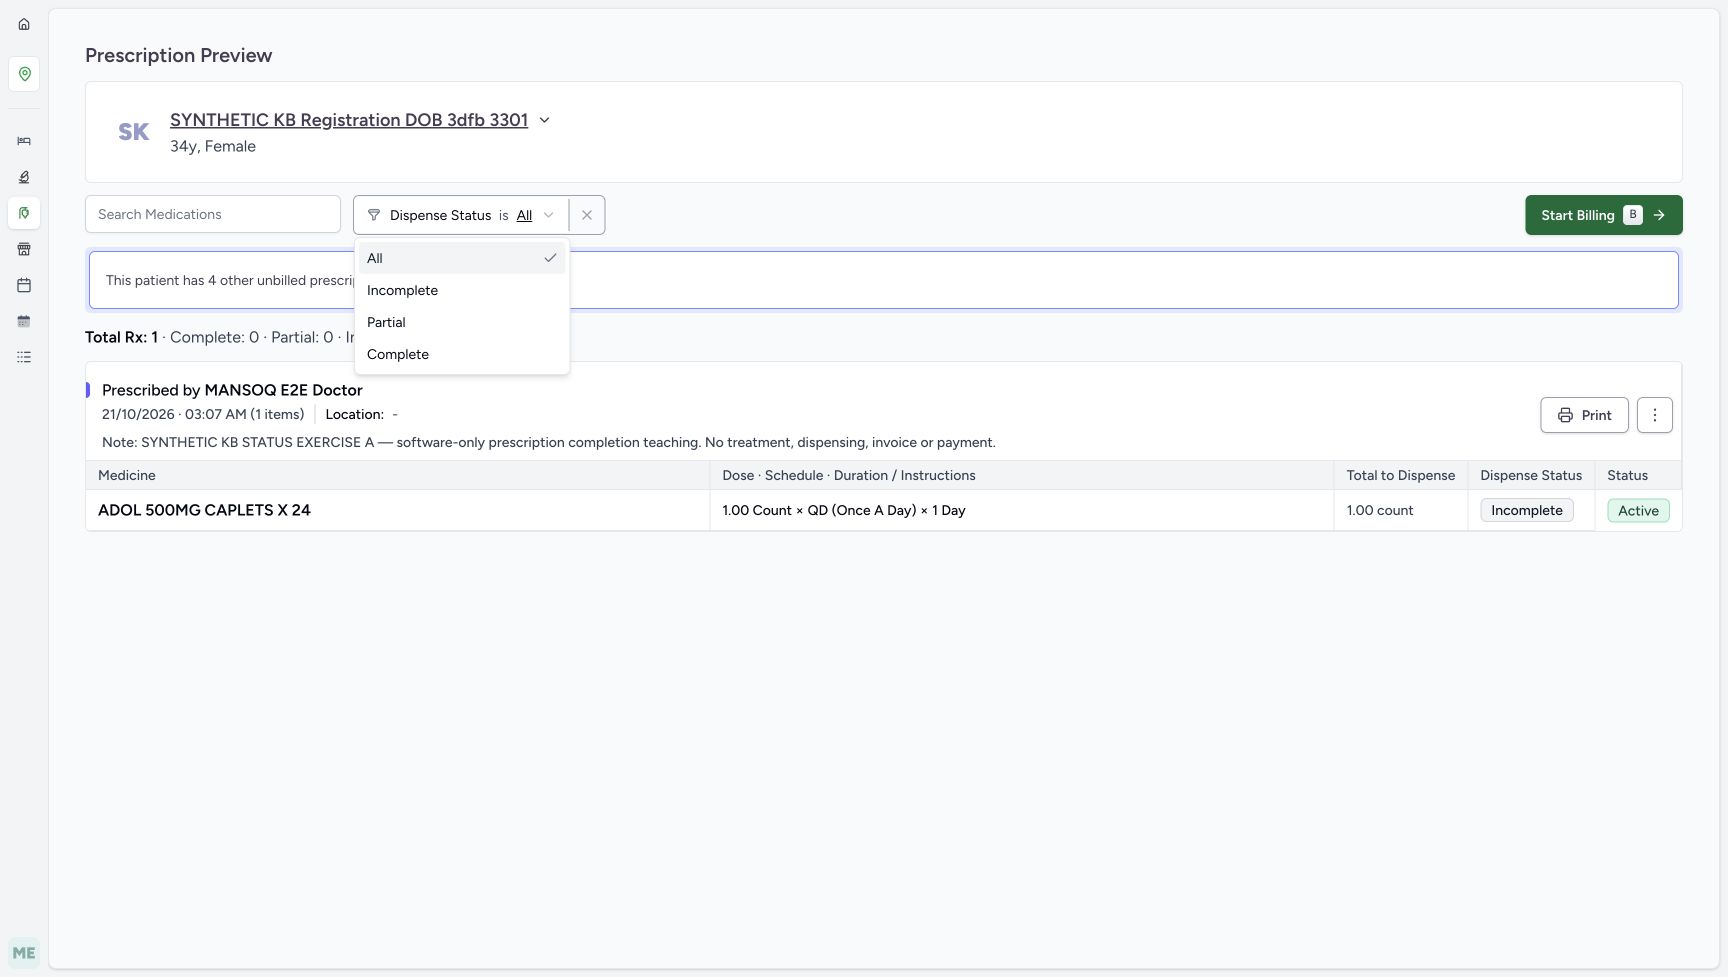Open the outlined calendar sidebar icon
The height and width of the screenshot is (977, 1728).
[24, 285]
